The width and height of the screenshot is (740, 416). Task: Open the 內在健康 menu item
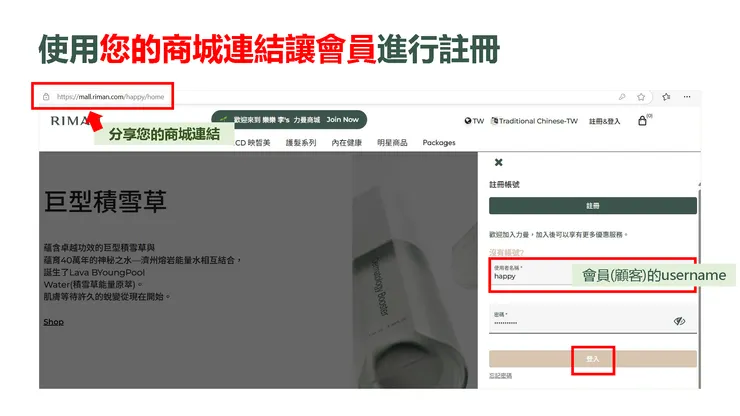[x=346, y=143]
